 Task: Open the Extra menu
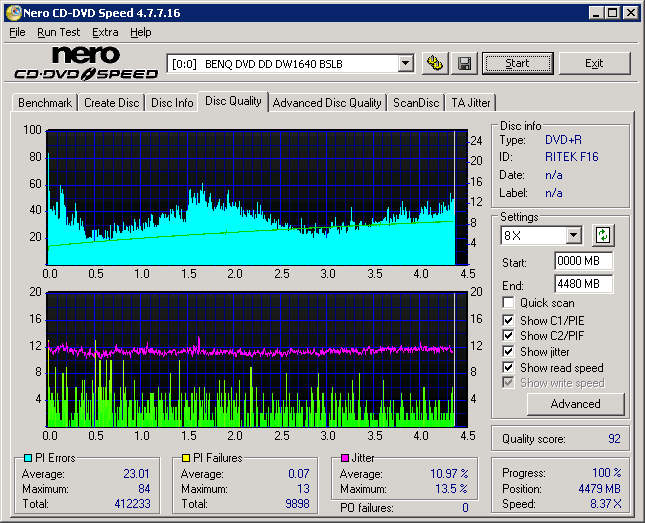pyautogui.click(x=105, y=32)
